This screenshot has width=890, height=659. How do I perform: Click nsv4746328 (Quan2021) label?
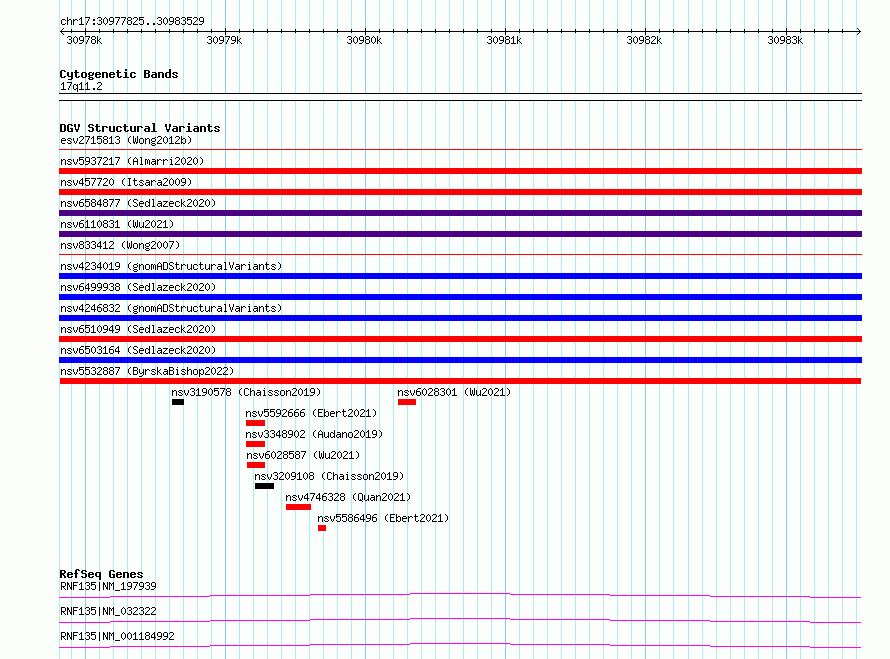pyautogui.click(x=348, y=497)
